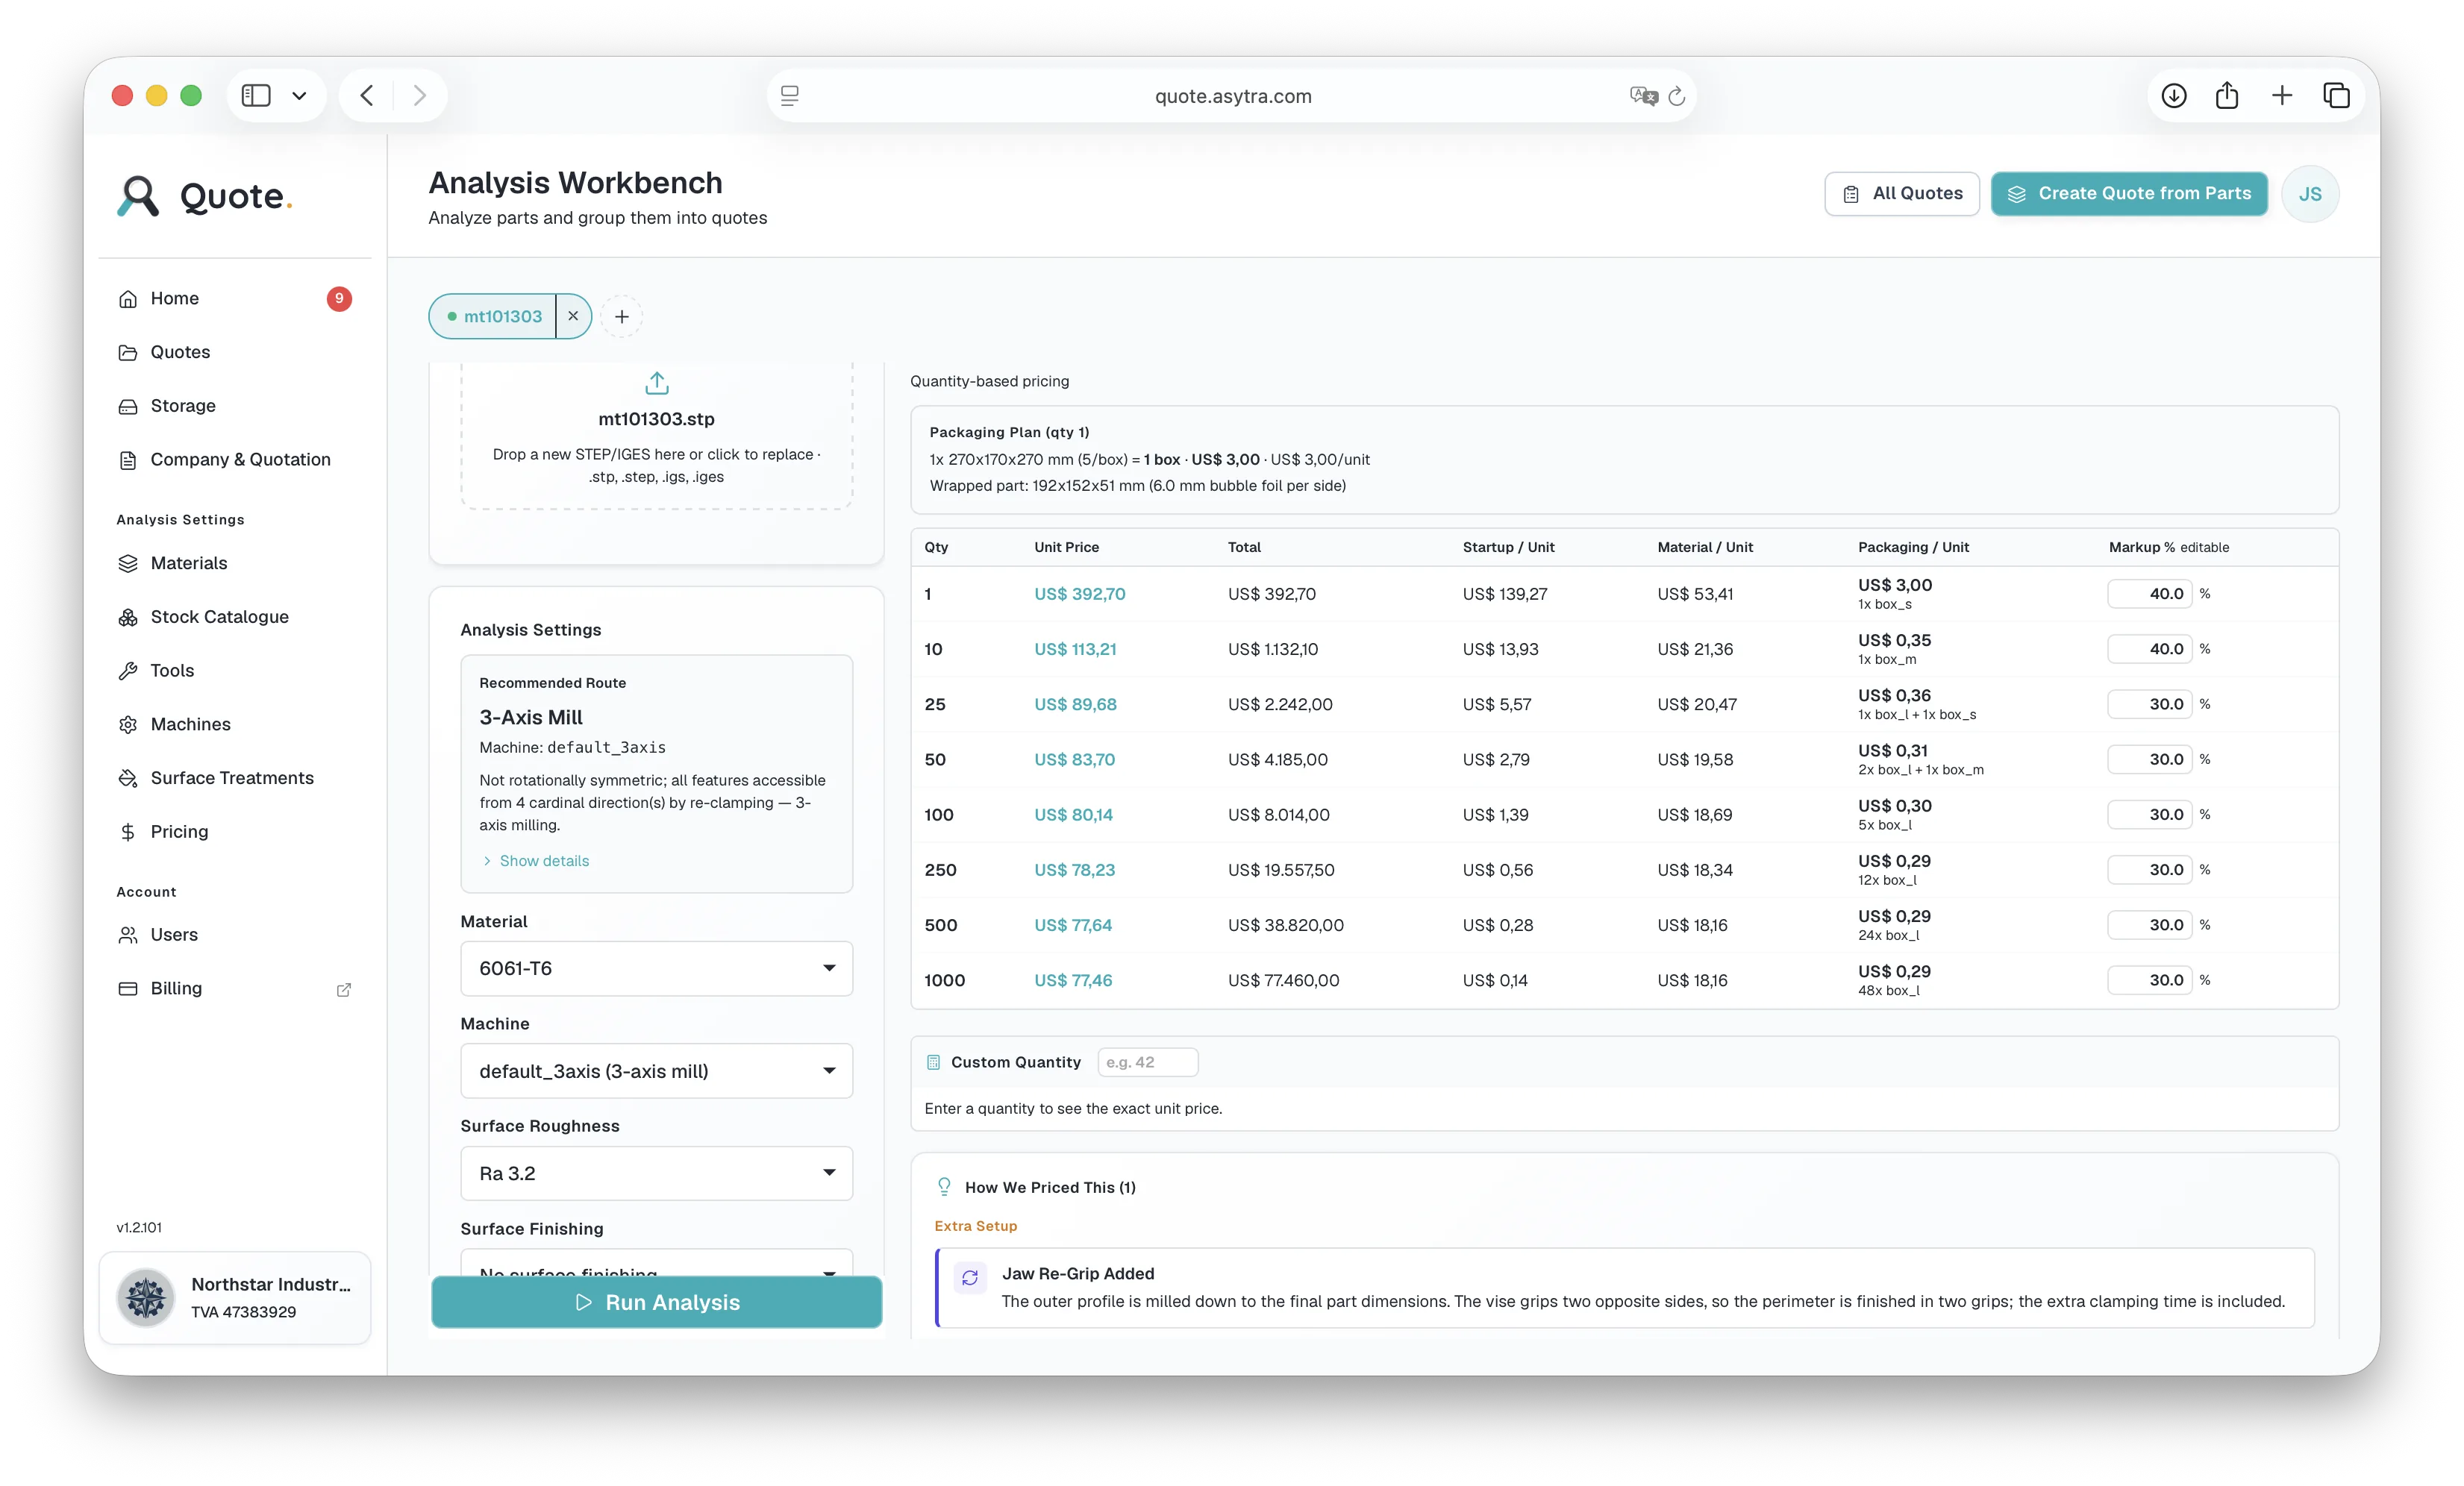Click the Jaw Re-Grip refresh icon
The width and height of the screenshot is (2464, 1486).
pyautogui.click(x=970, y=1277)
